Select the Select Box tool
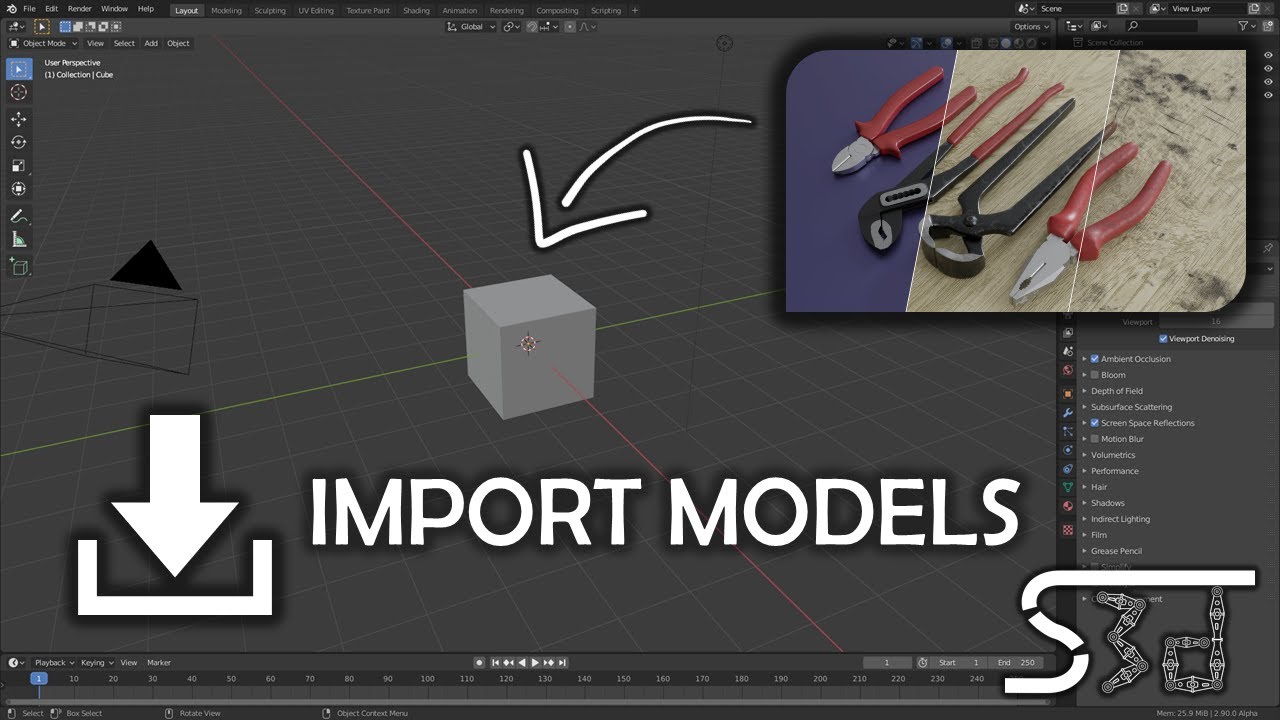This screenshot has width=1280, height=720. click(18, 69)
